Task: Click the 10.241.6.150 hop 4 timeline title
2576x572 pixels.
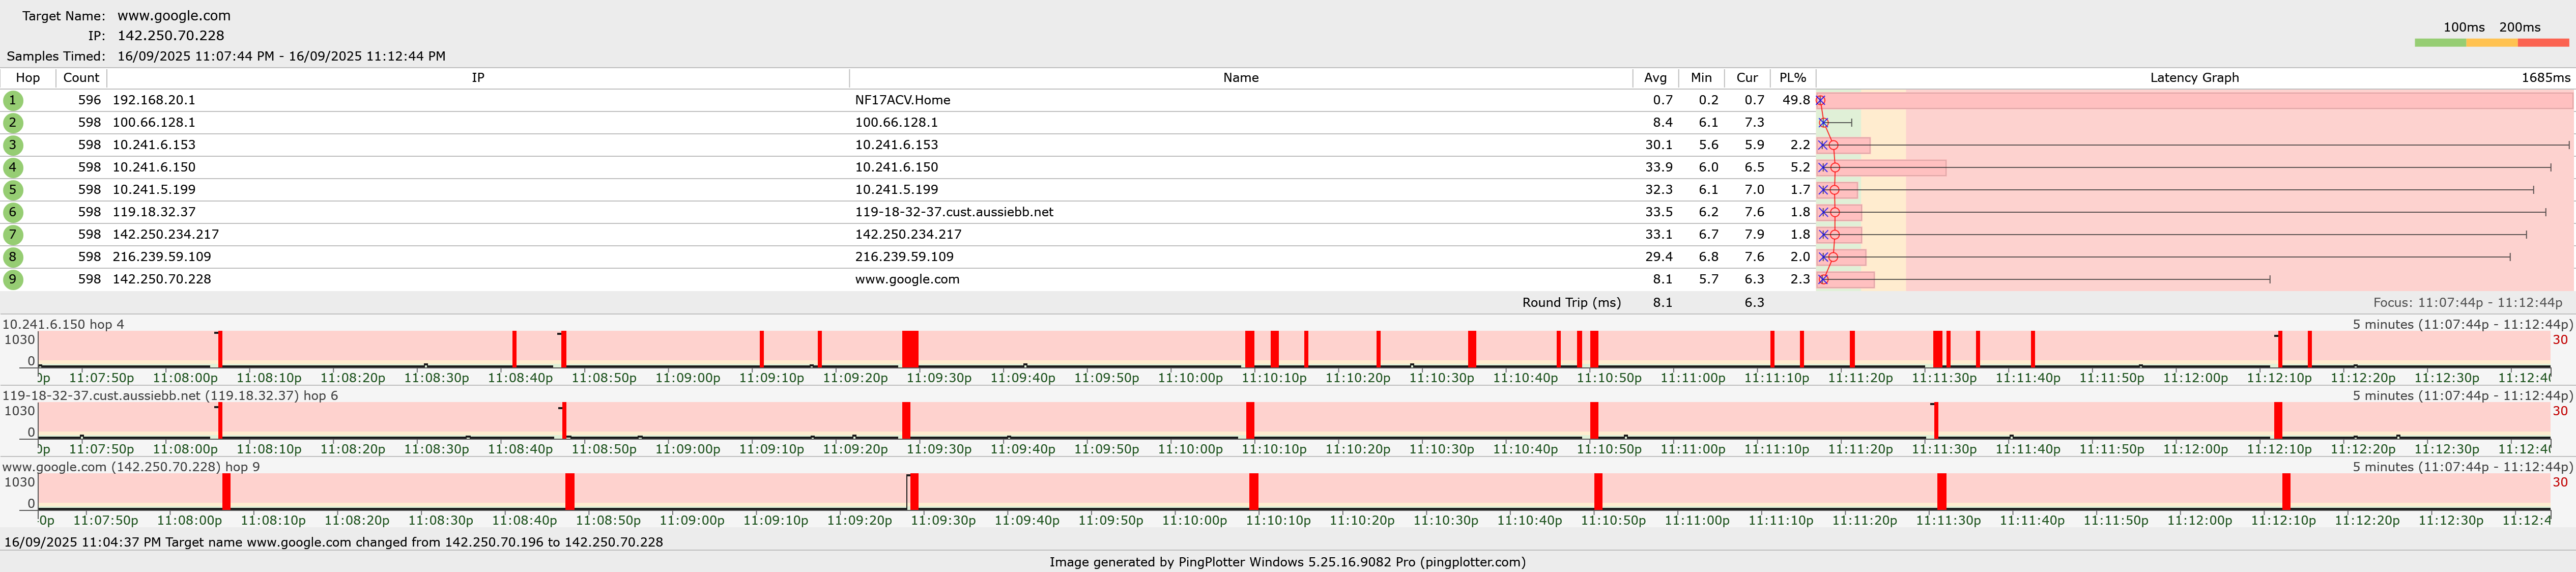Action: pos(63,325)
